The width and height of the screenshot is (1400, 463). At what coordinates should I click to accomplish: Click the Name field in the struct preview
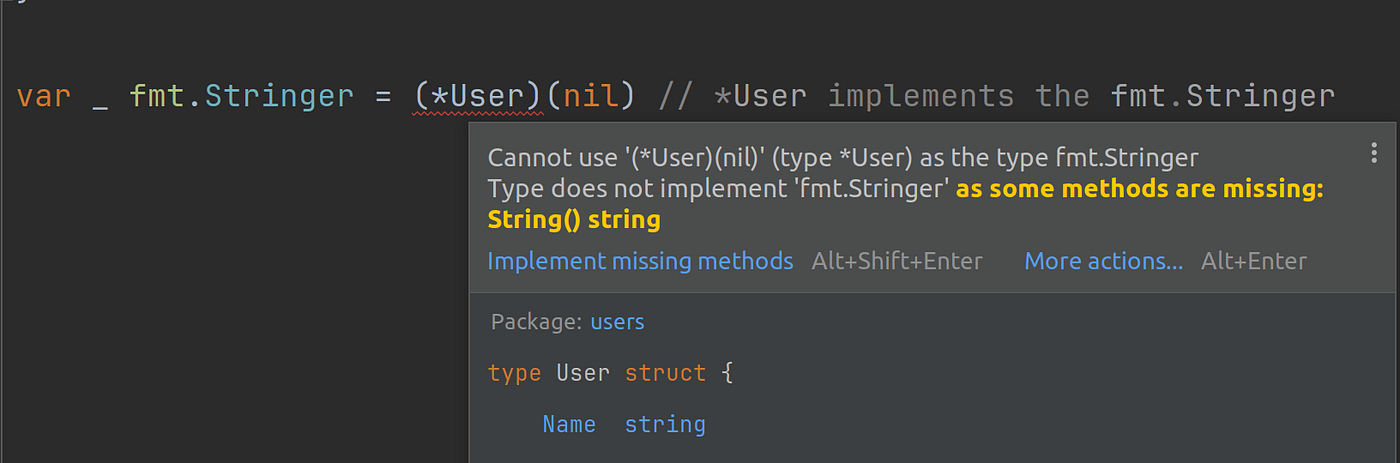pyautogui.click(x=569, y=424)
